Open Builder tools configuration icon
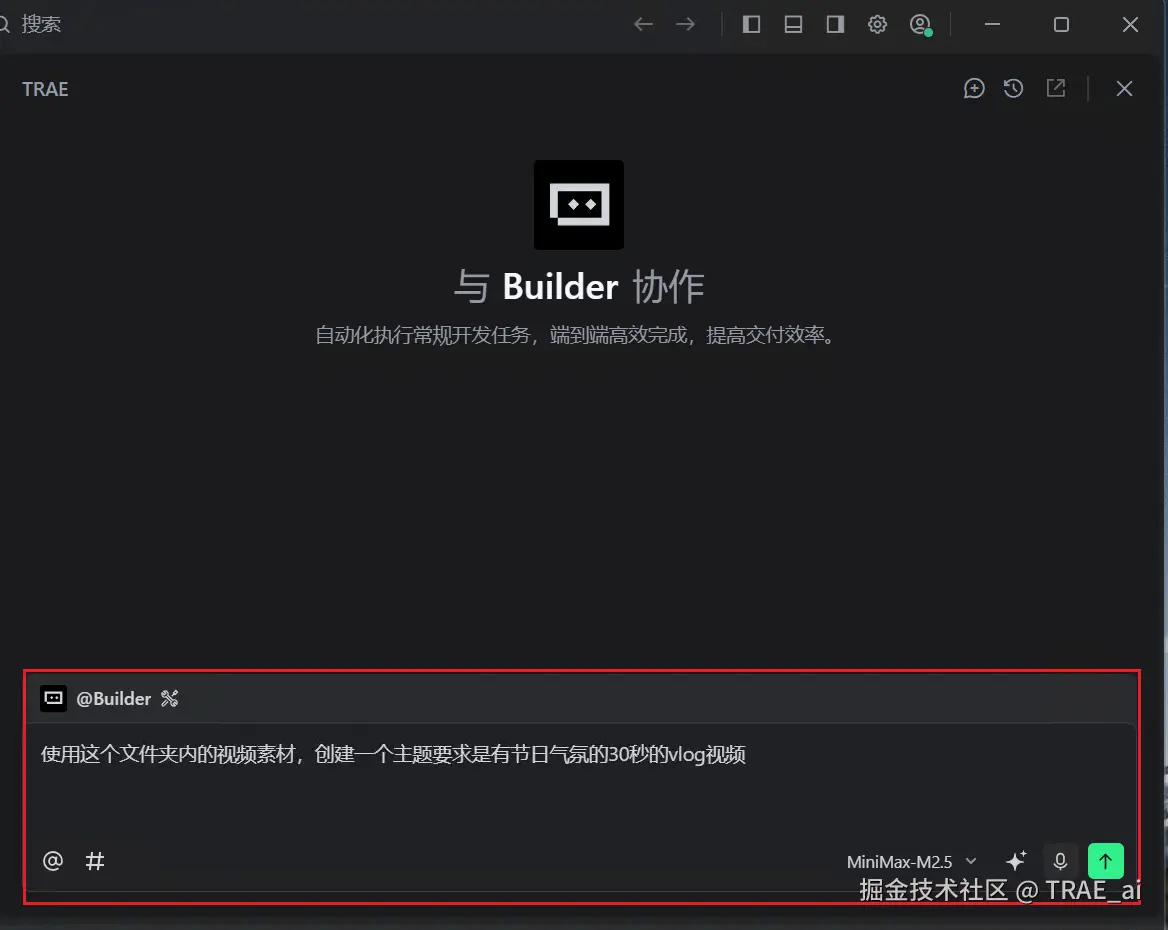This screenshot has width=1168, height=930. [x=170, y=699]
